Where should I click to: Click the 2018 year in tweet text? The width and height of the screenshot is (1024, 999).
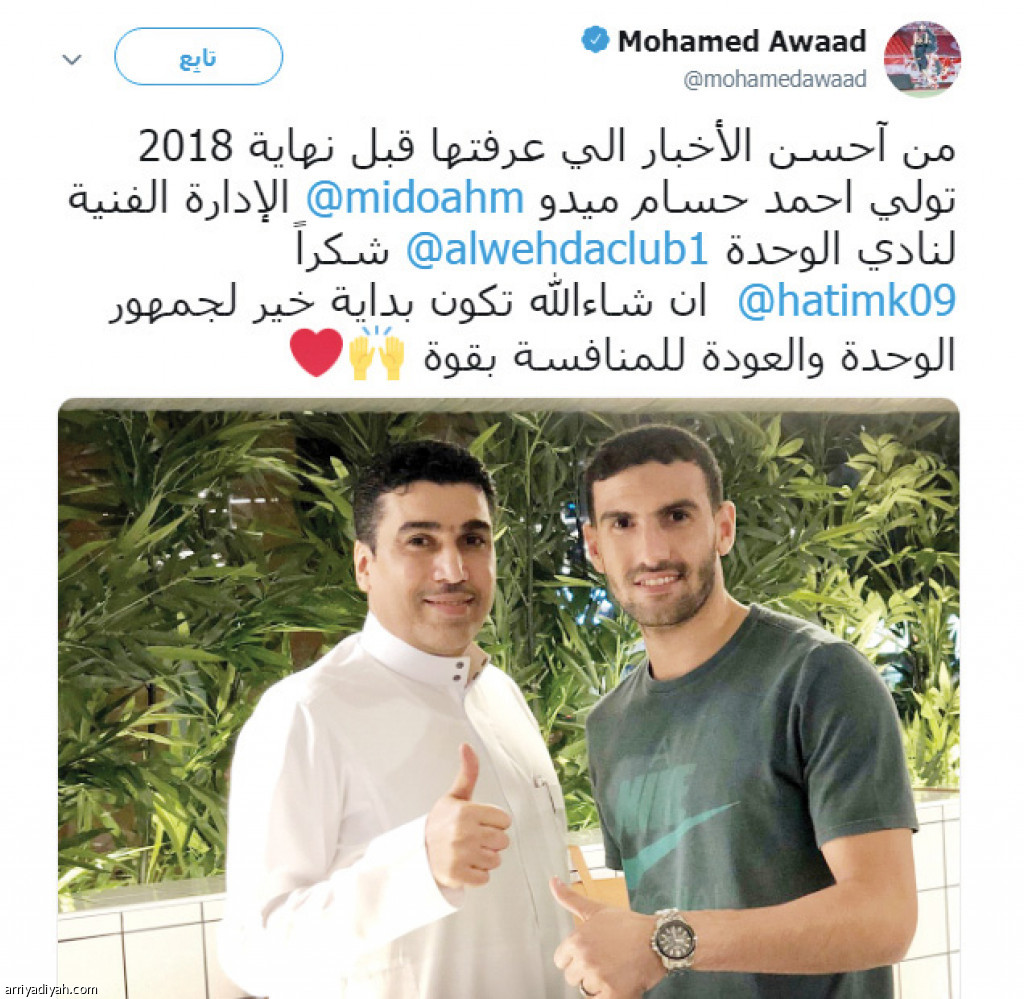click(x=185, y=146)
